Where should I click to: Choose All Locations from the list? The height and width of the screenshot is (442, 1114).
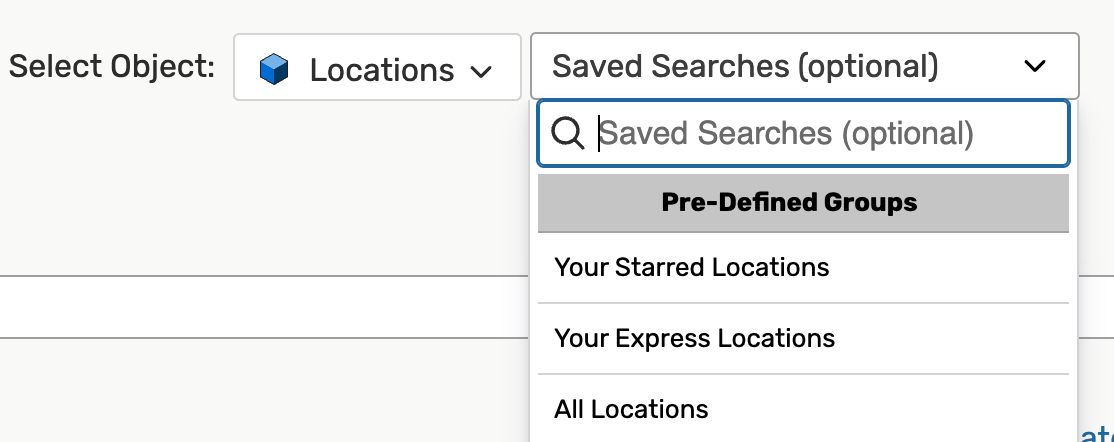click(631, 409)
